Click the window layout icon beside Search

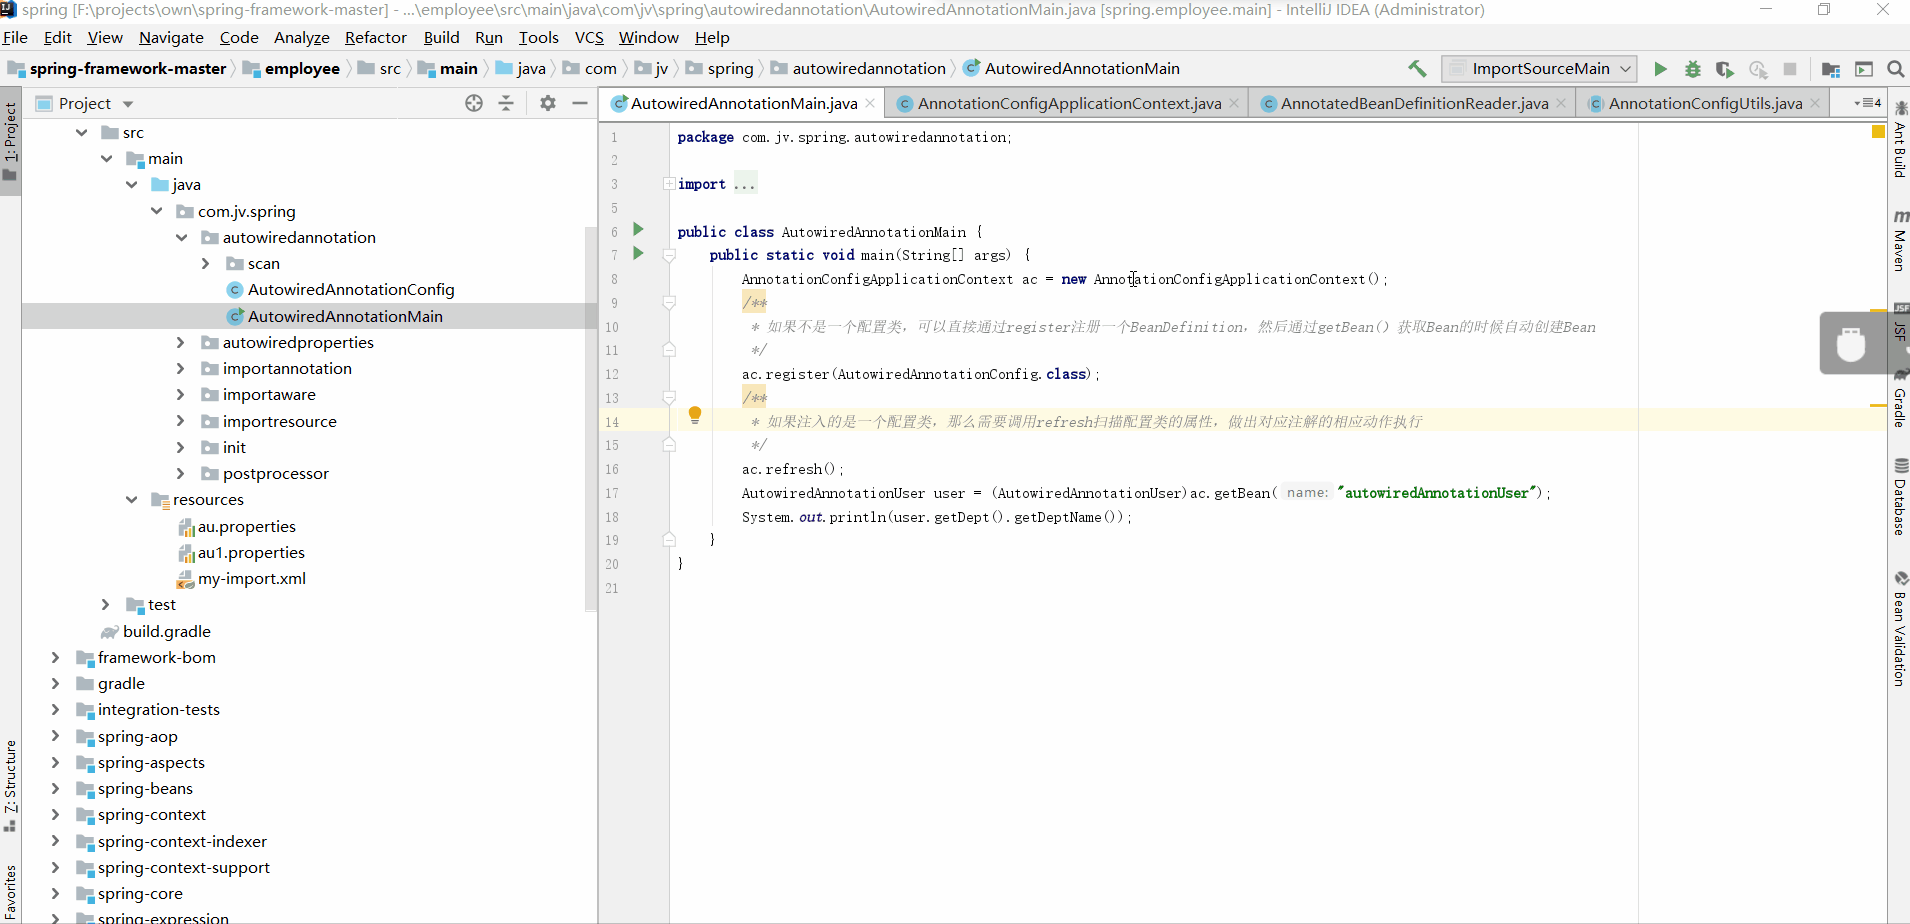(x=1864, y=69)
